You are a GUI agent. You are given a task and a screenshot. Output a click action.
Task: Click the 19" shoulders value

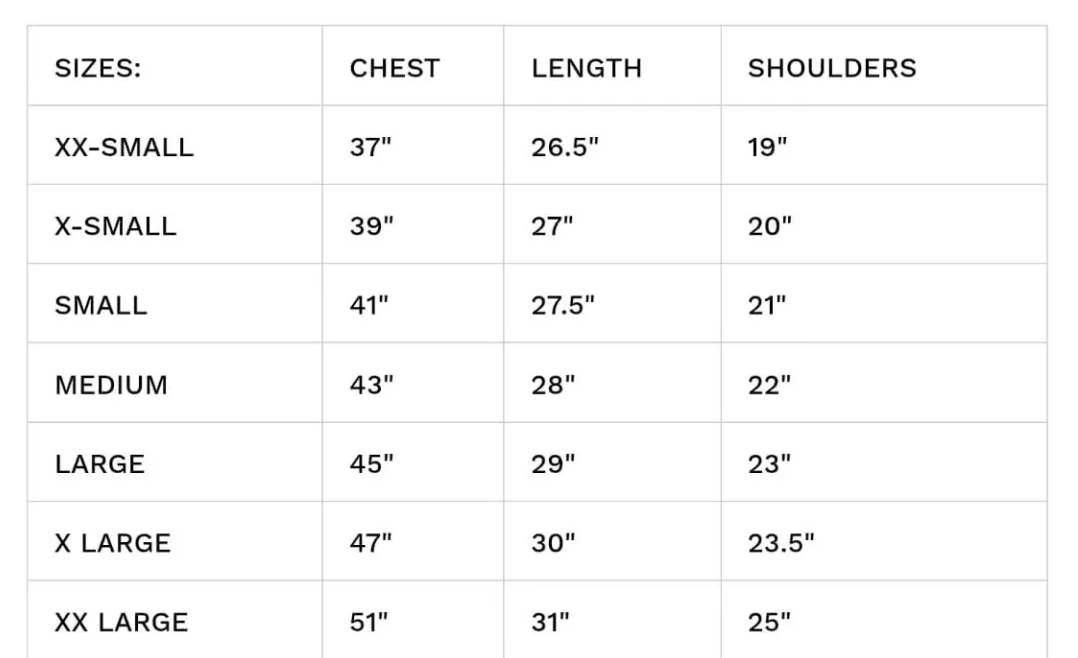[x=768, y=147]
